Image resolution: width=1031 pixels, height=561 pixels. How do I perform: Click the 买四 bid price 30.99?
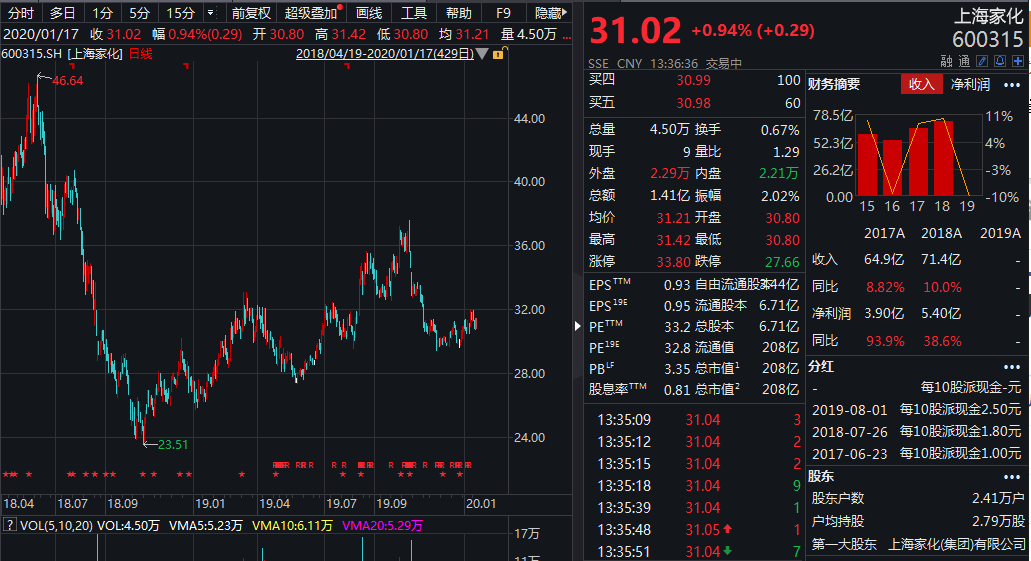[694, 80]
